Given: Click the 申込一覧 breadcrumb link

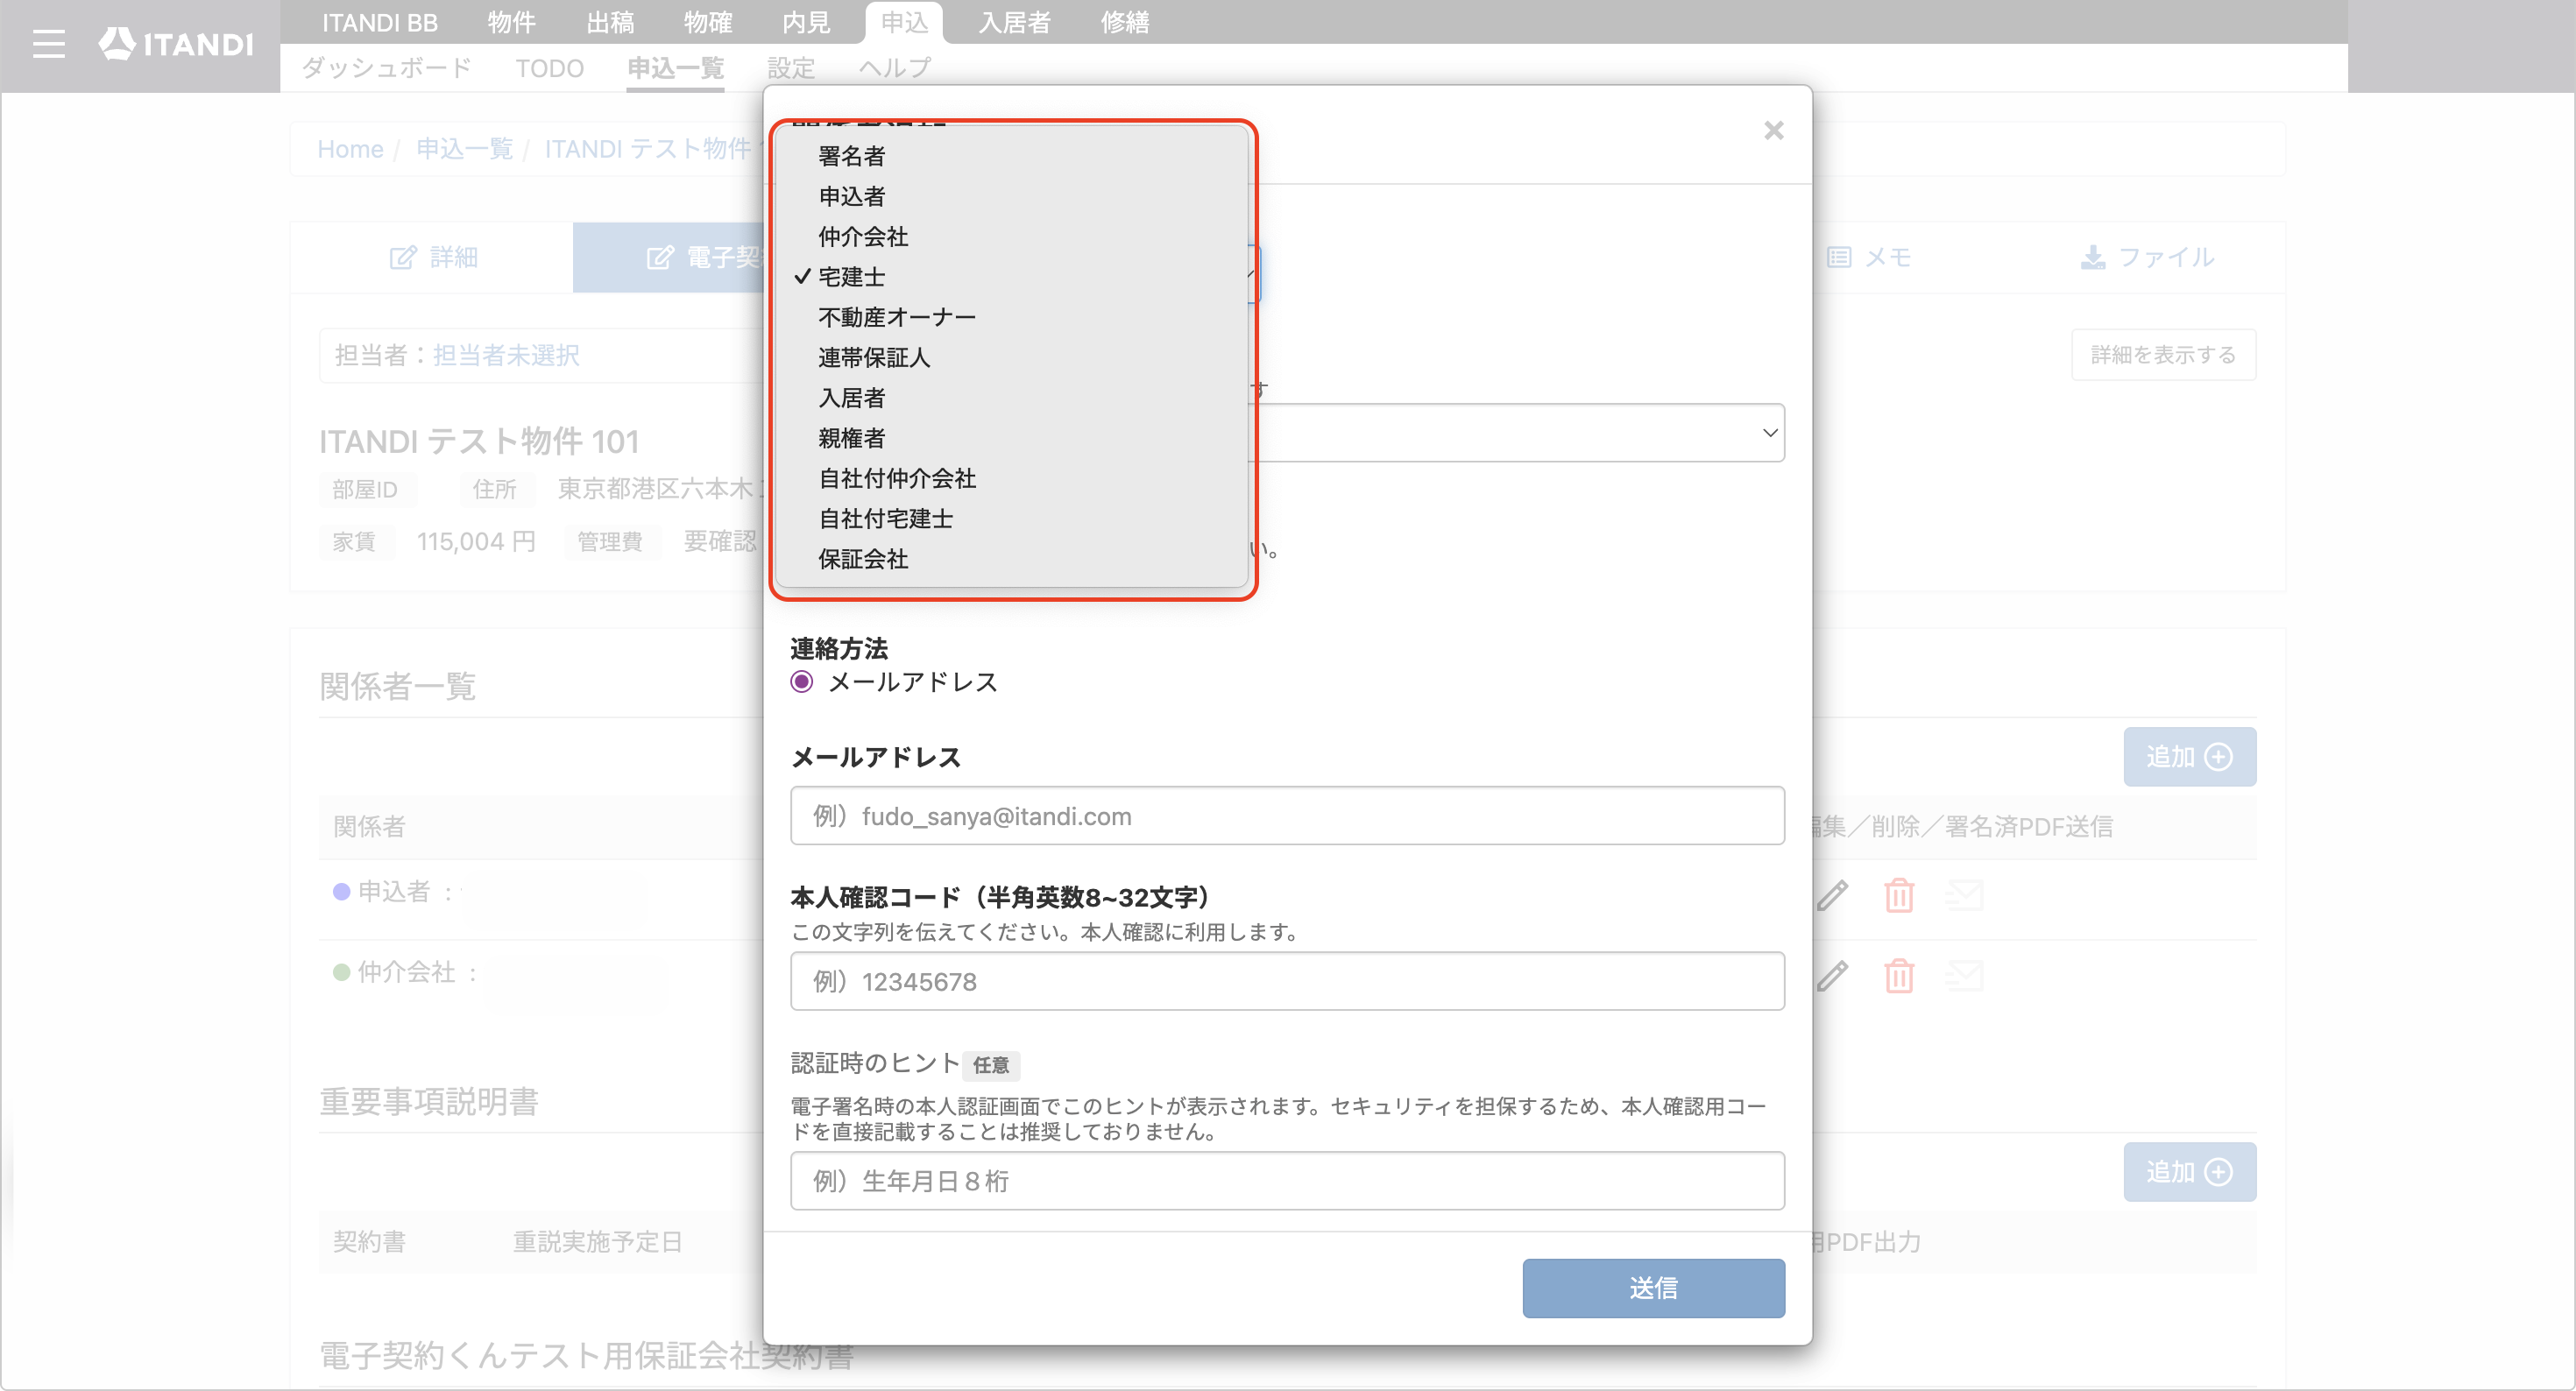Looking at the screenshot, I should pyautogui.click(x=464, y=149).
